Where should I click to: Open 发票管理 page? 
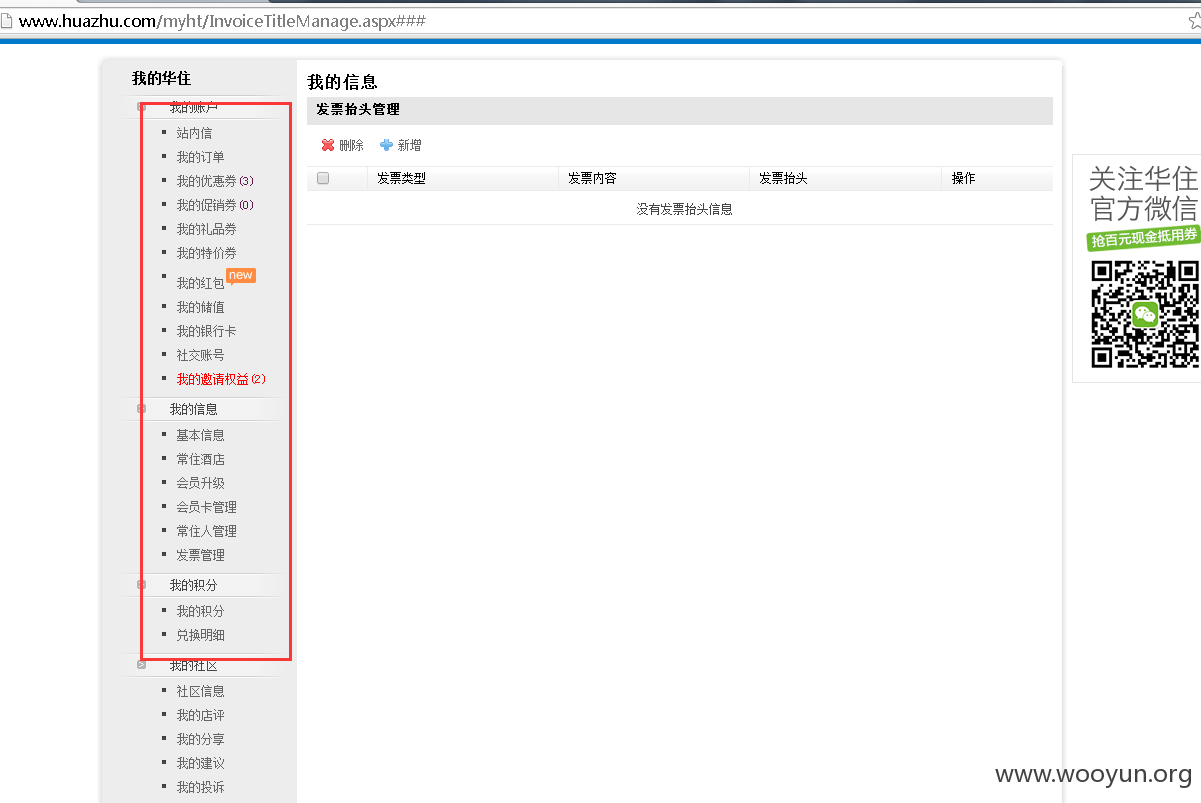[x=200, y=555]
